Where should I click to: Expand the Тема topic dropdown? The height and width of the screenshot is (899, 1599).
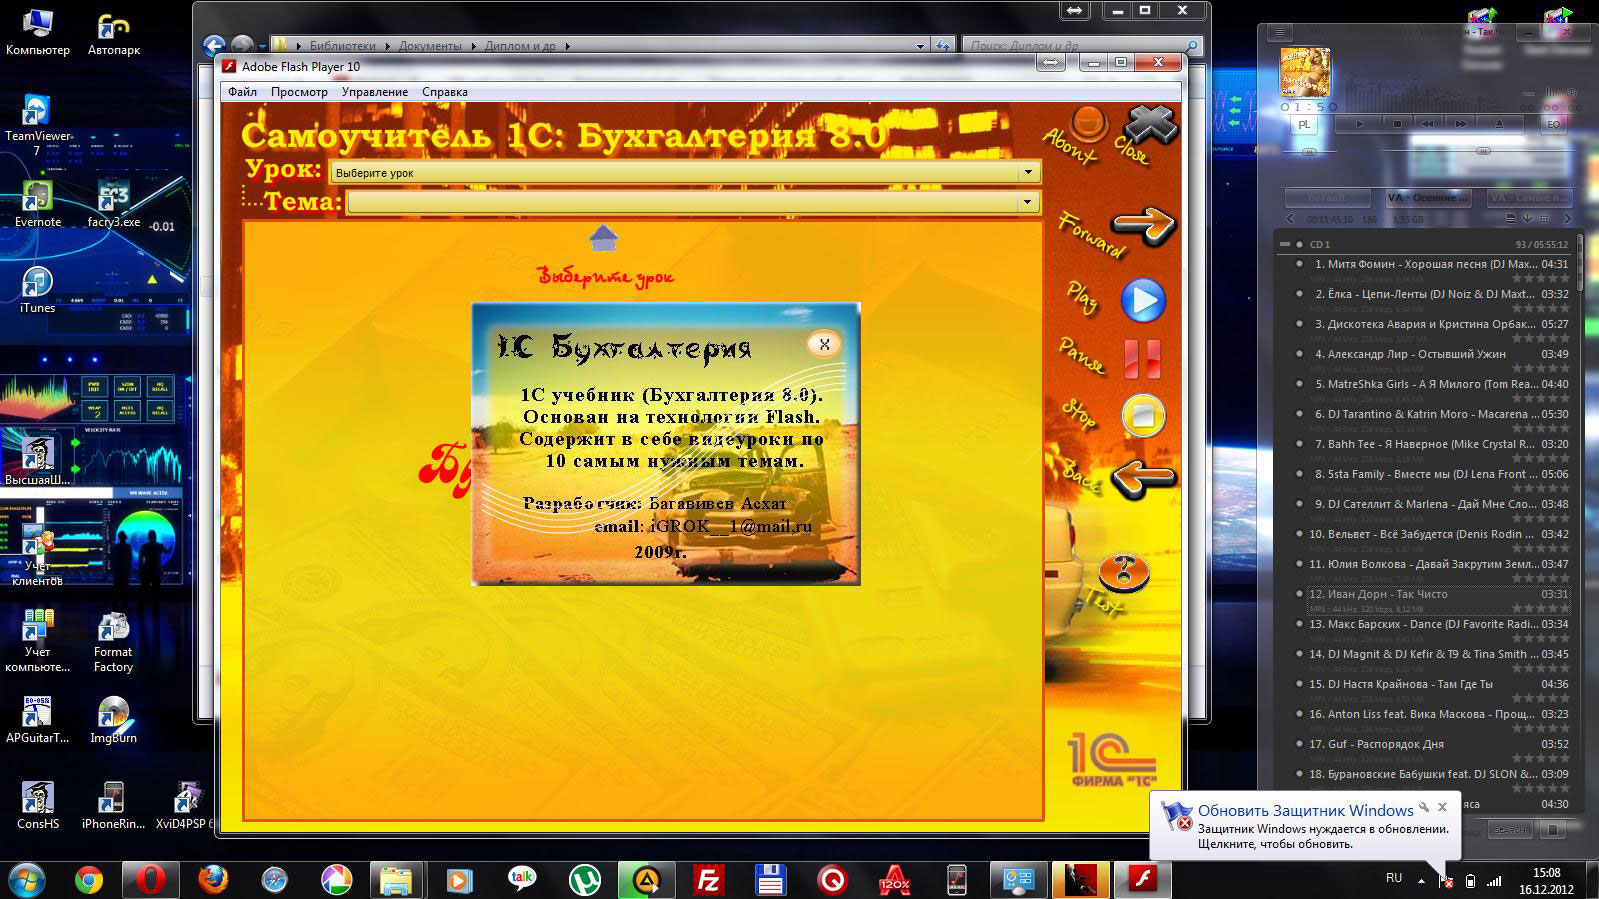[x=1027, y=203]
